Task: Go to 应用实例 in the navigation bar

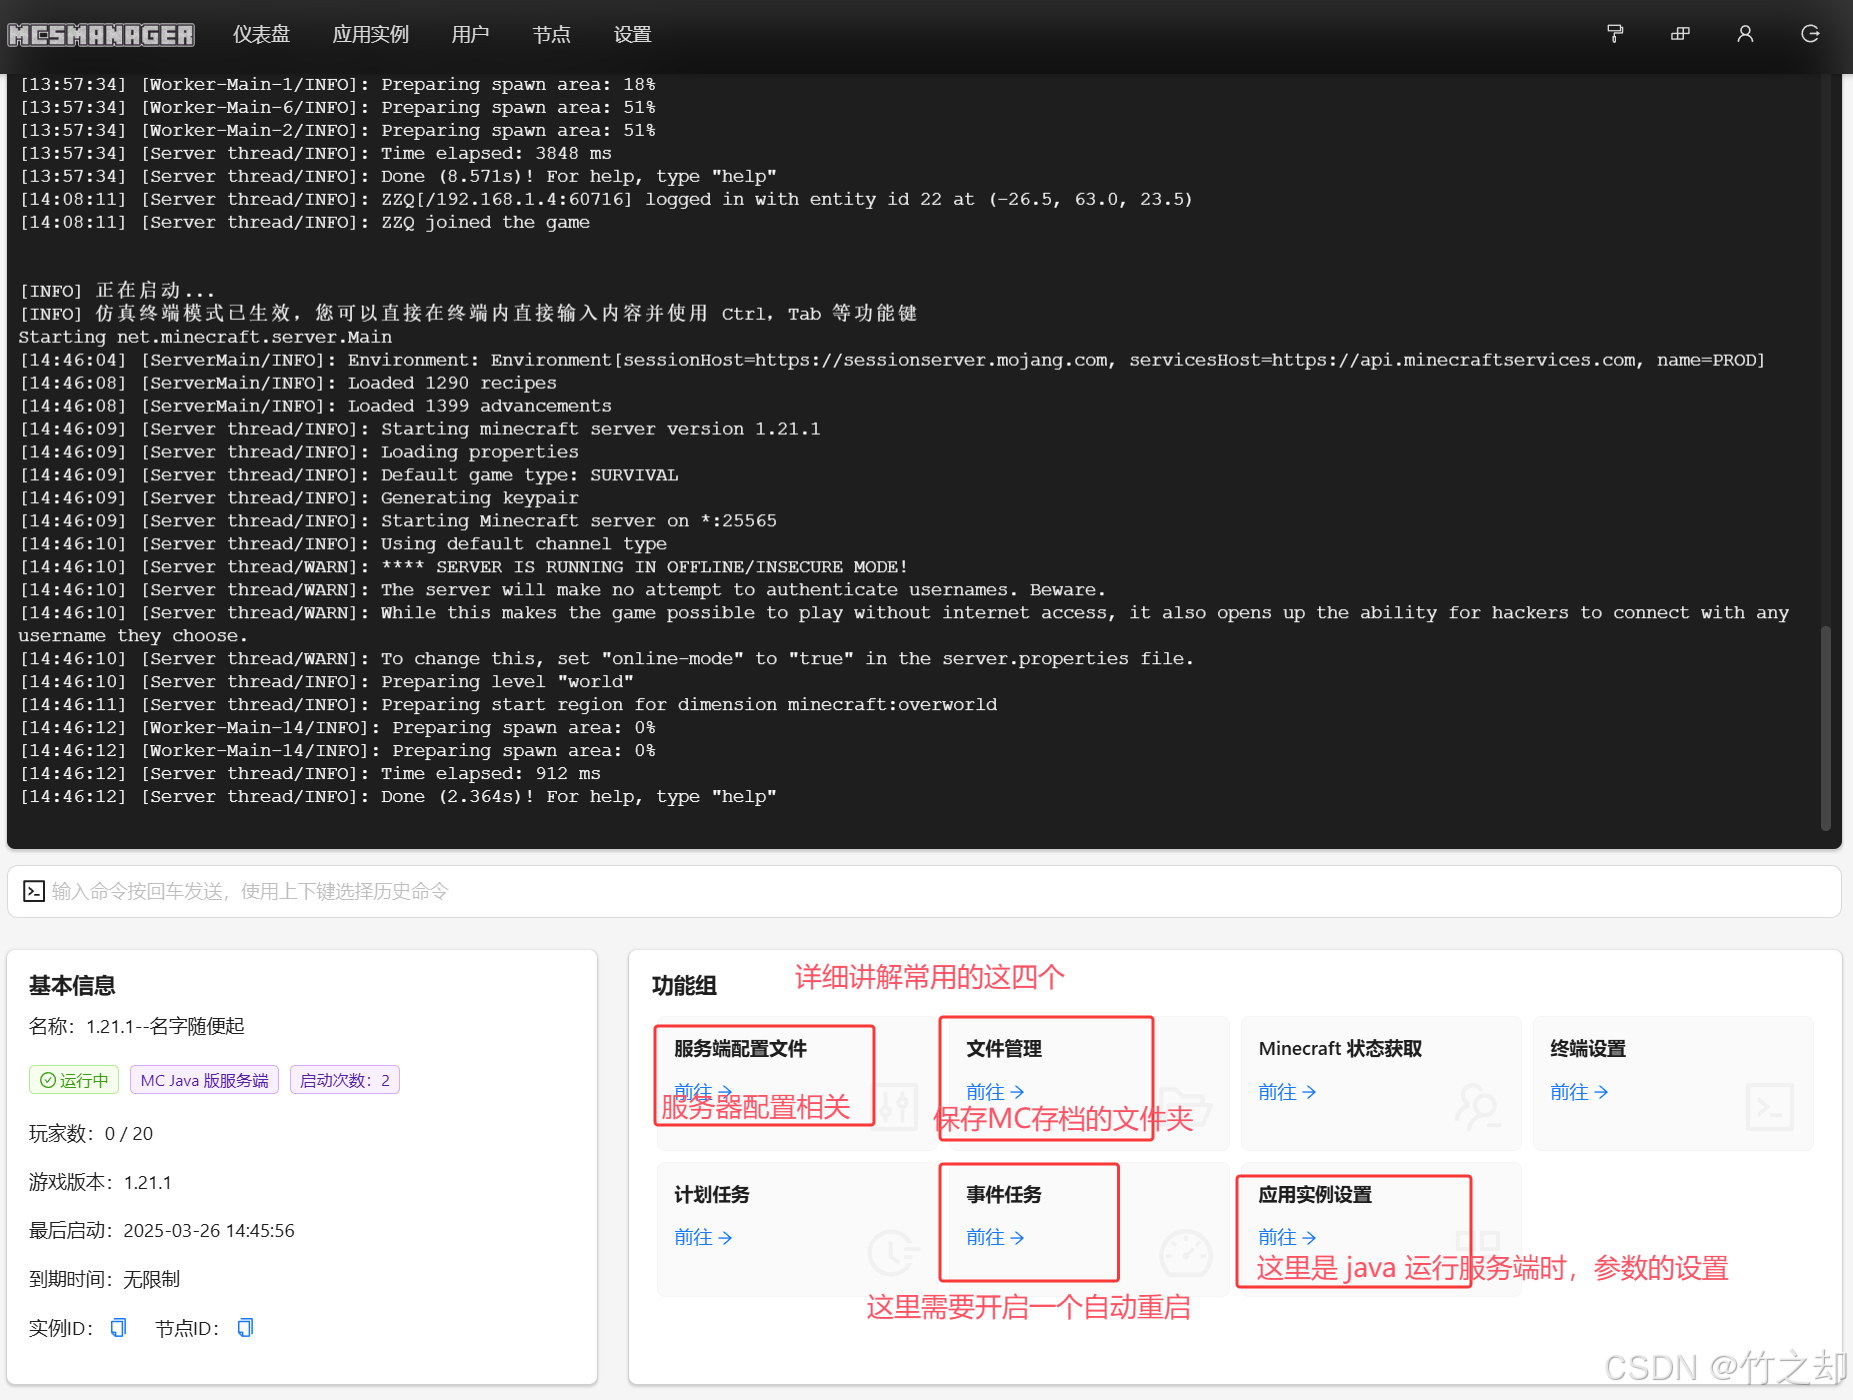Action: pyautogui.click(x=370, y=35)
